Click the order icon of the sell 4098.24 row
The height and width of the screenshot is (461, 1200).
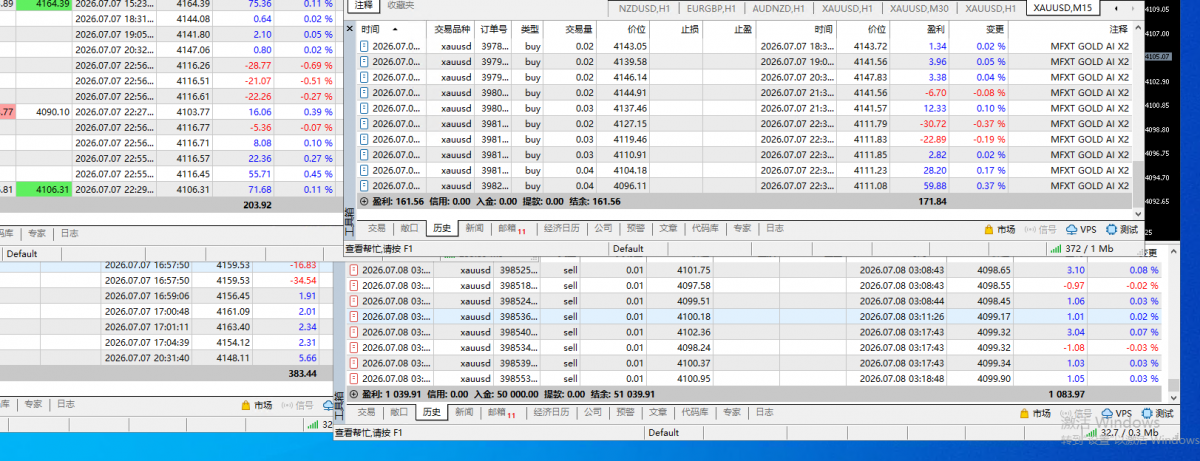coord(353,347)
